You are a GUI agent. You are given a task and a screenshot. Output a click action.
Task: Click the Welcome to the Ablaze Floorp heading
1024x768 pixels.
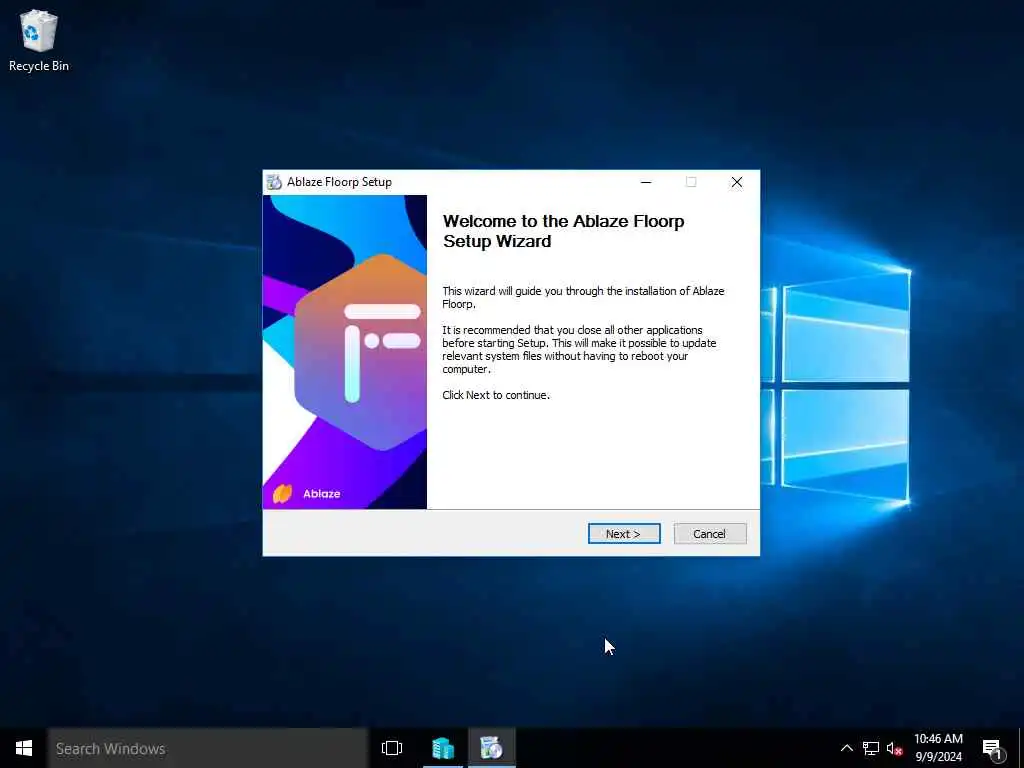click(564, 231)
